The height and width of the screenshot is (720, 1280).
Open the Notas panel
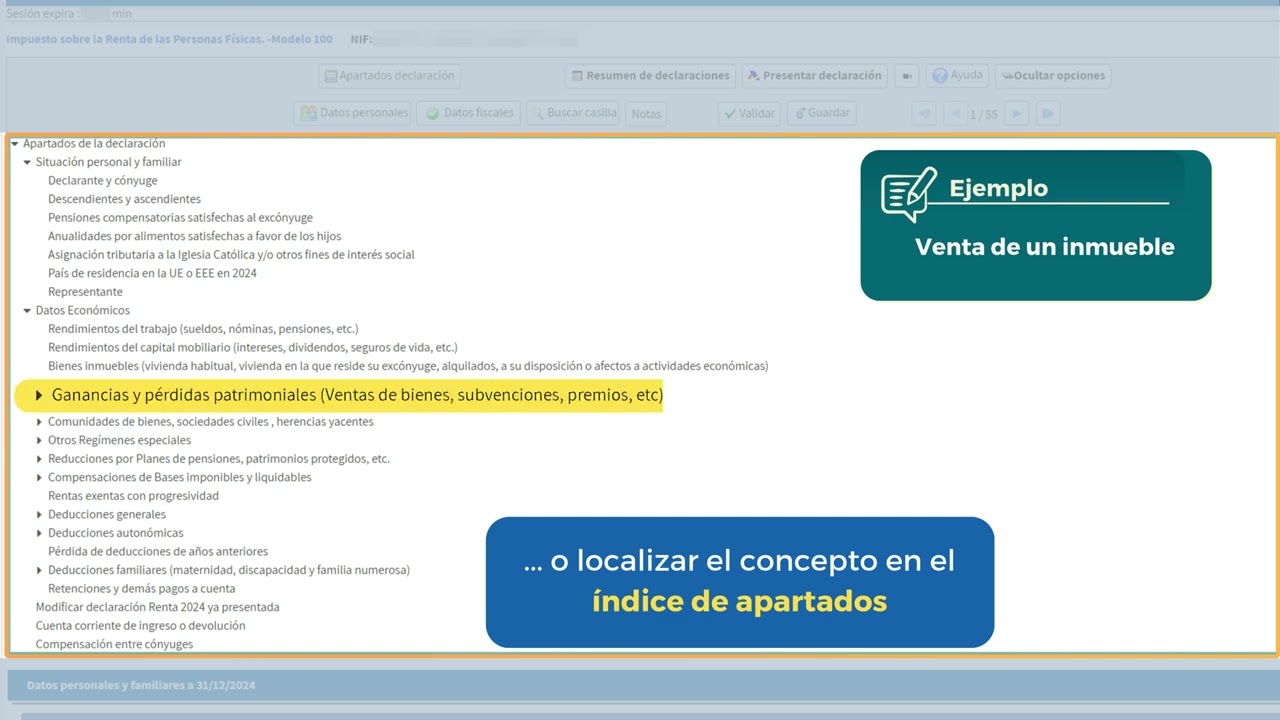click(645, 113)
